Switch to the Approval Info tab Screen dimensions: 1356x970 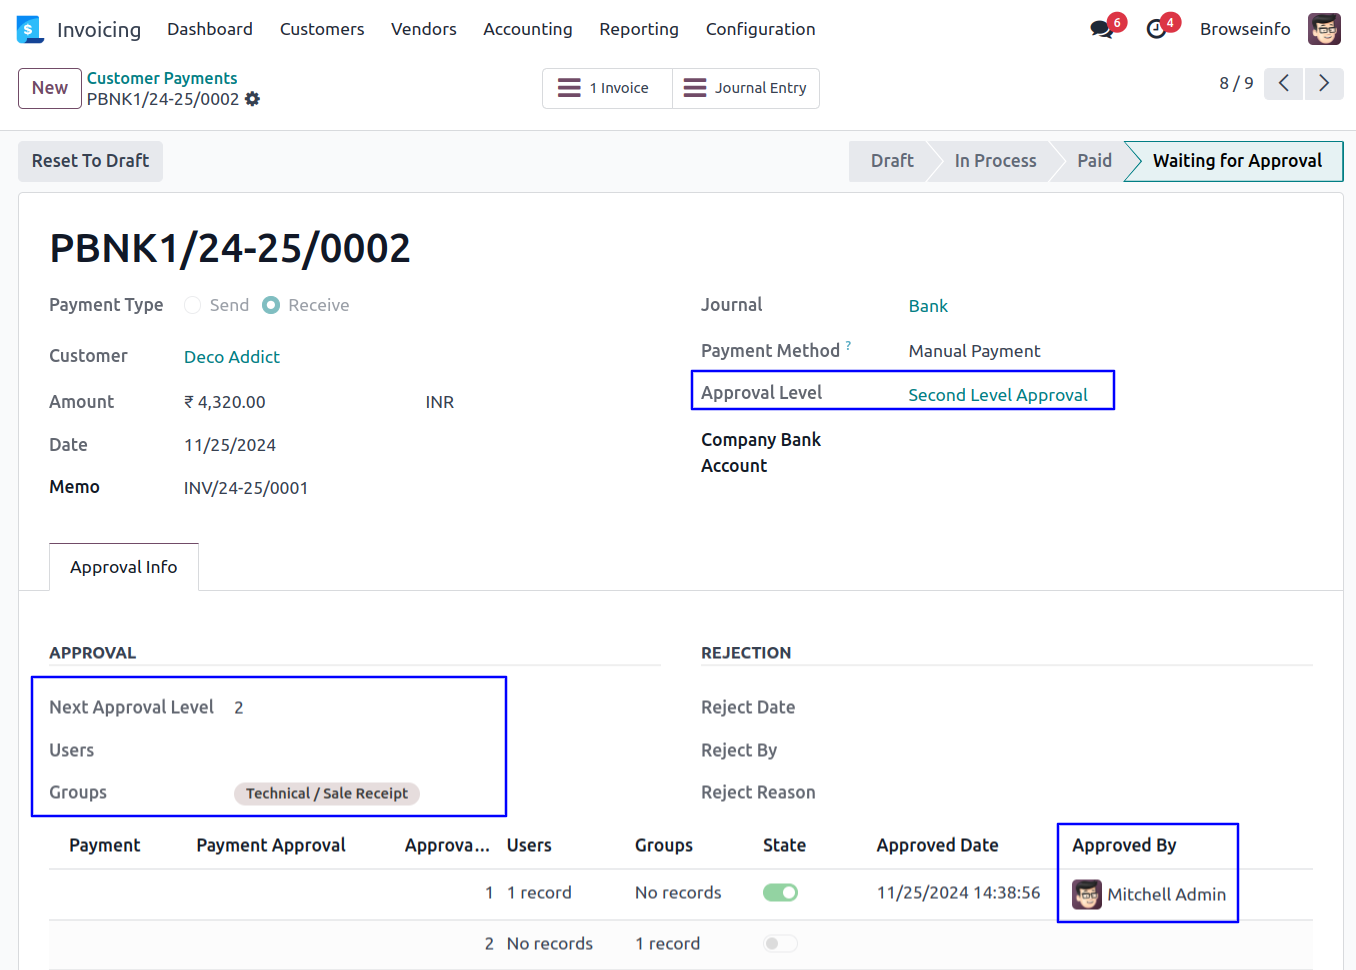(124, 567)
